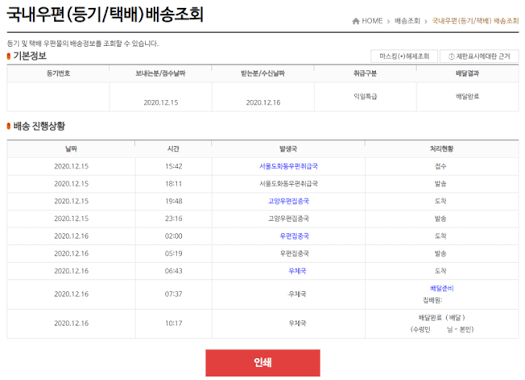Click the date in the 15:42 row
This screenshot has width=525, height=380.
[71, 166]
